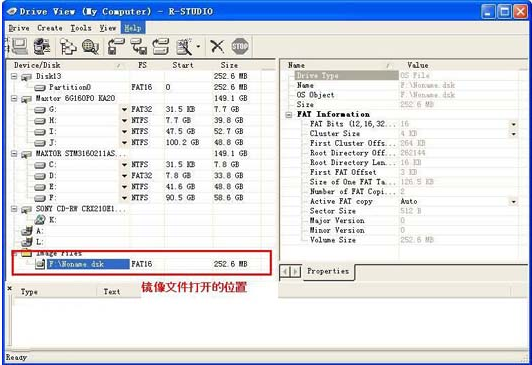The image size is (532, 365).
Task: Click the Type column header in the log
Action: tap(54, 292)
